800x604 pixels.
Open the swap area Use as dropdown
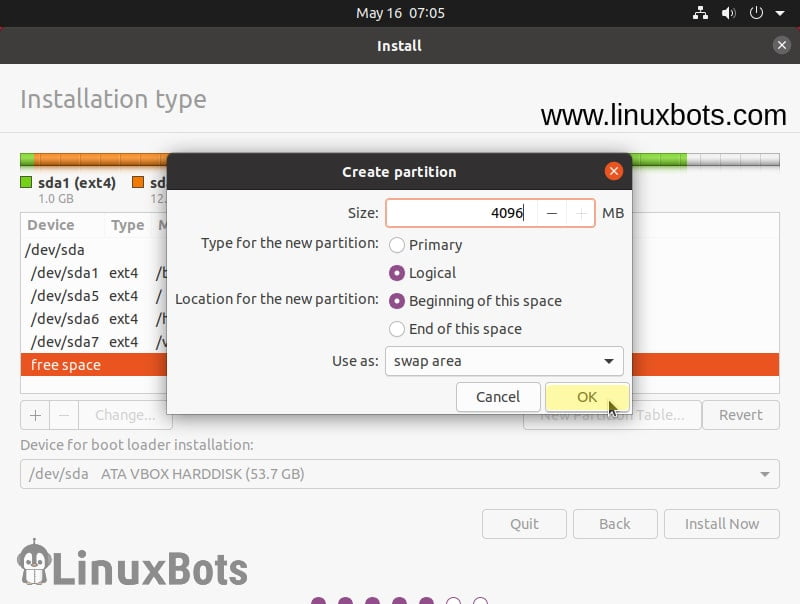tap(503, 361)
